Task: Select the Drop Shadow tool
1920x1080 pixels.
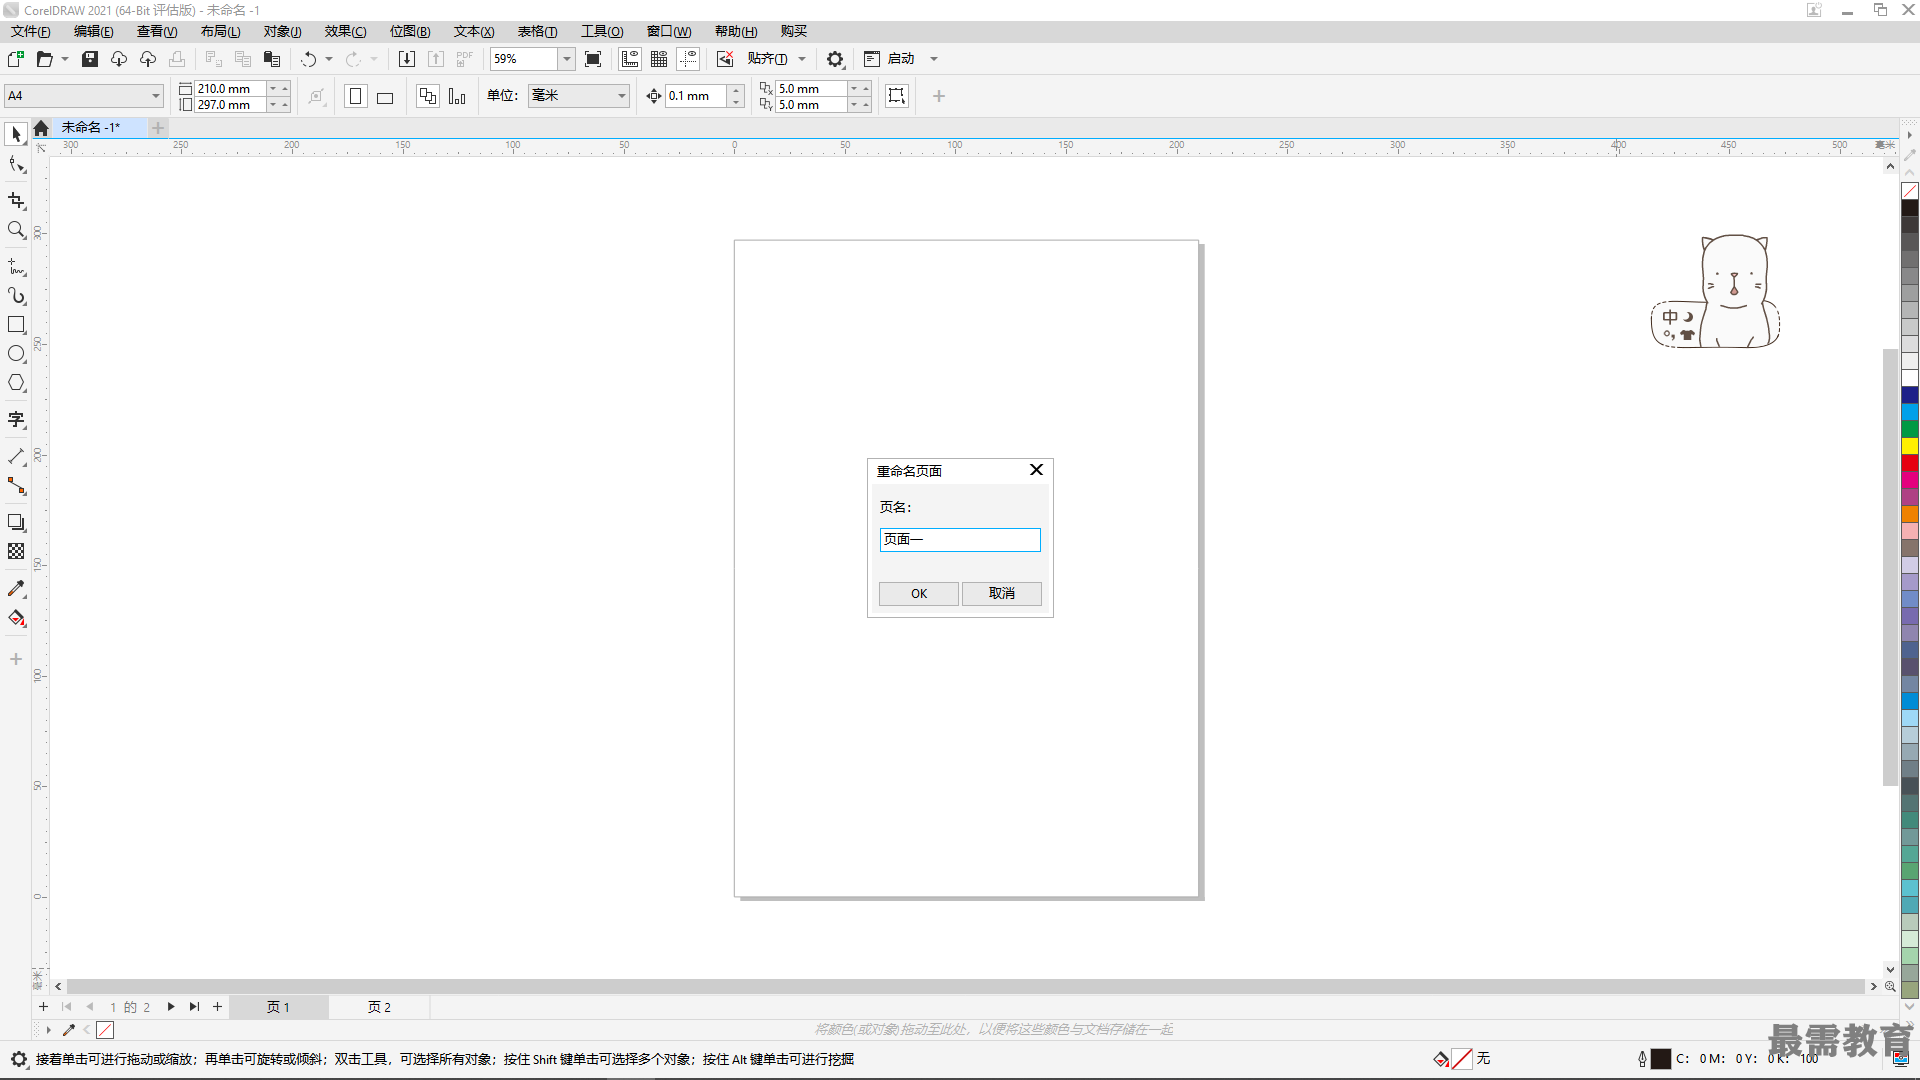Action: (16, 522)
